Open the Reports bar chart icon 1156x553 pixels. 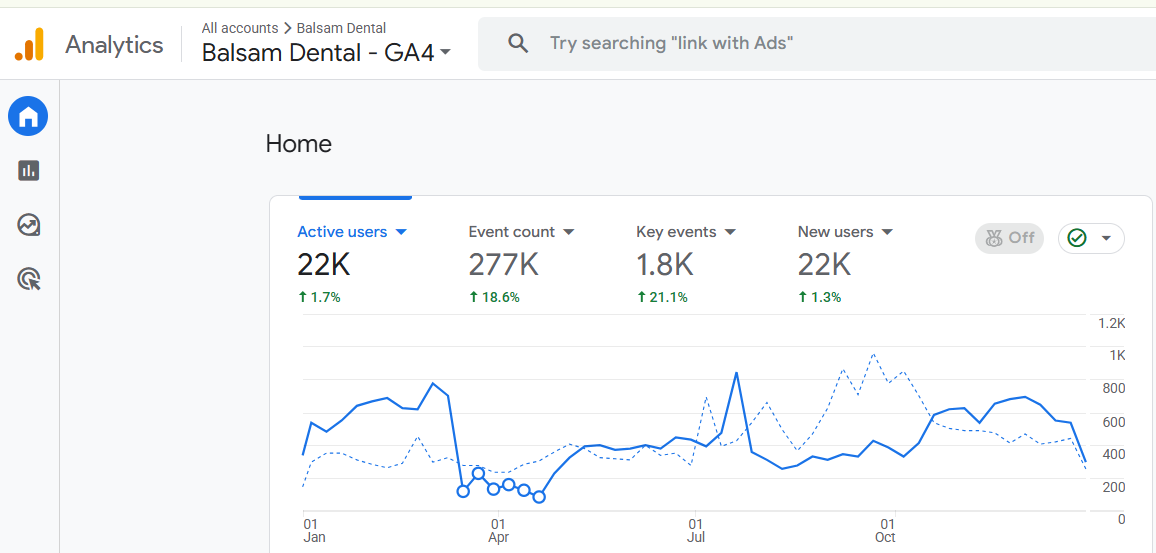click(28, 171)
